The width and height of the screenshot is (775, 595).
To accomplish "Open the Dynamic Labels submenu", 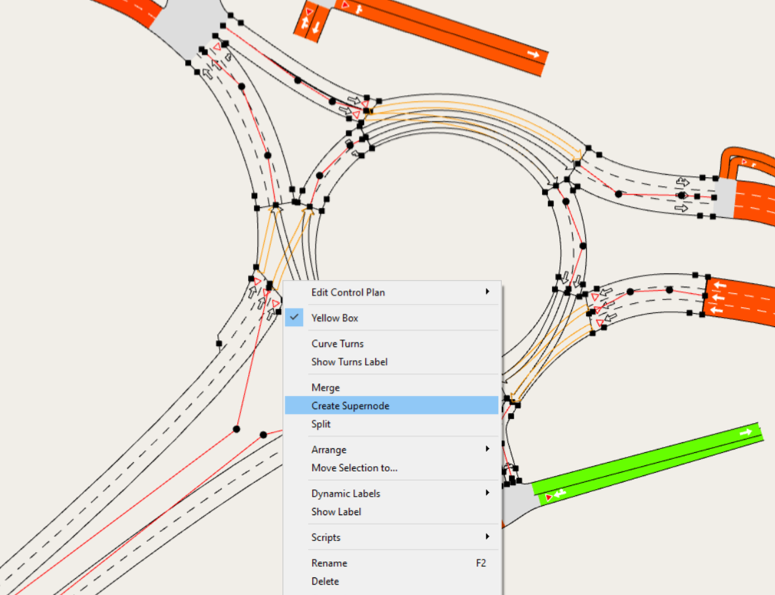I will click(391, 493).
